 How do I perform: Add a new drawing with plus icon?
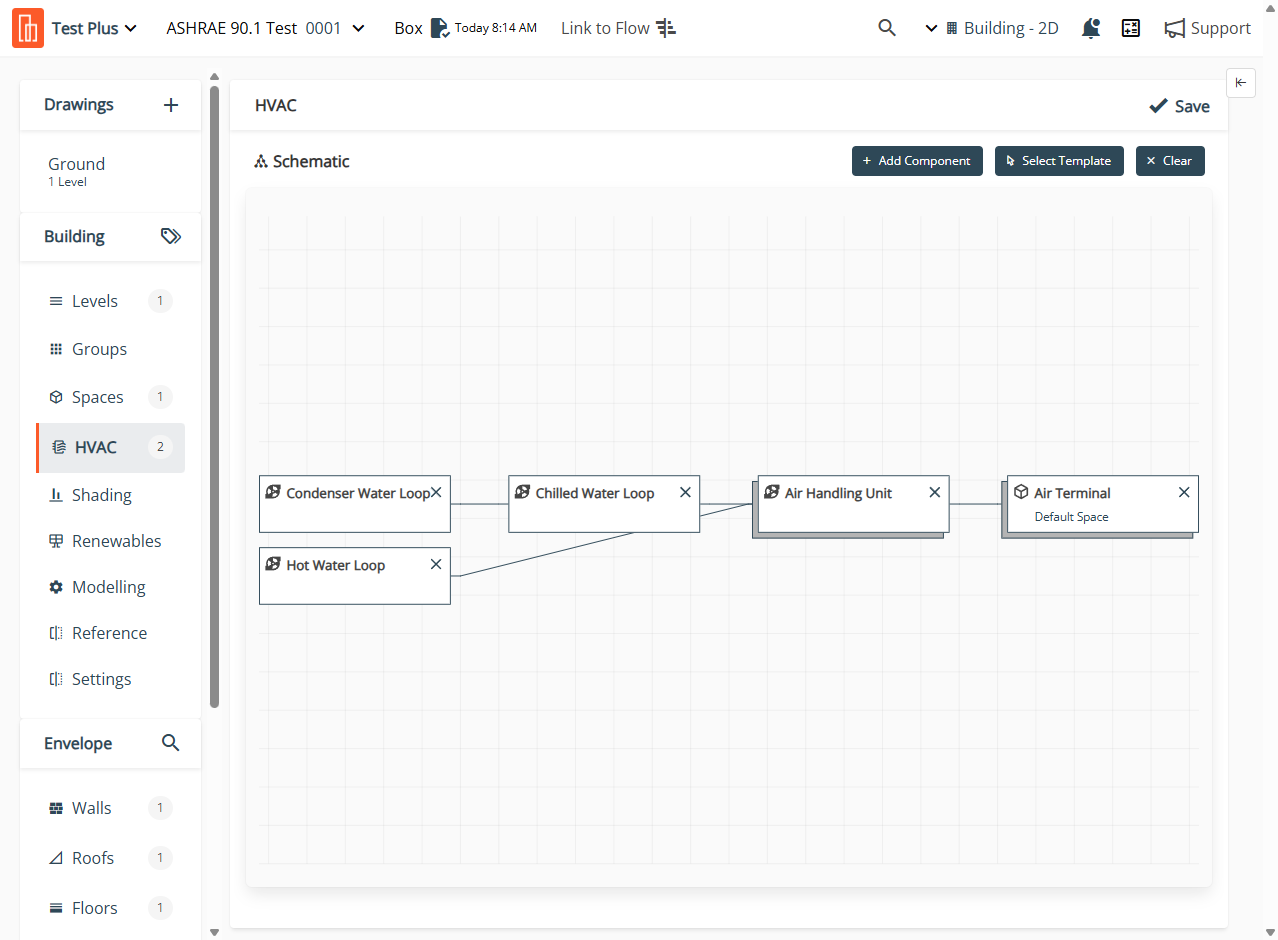tap(171, 105)
